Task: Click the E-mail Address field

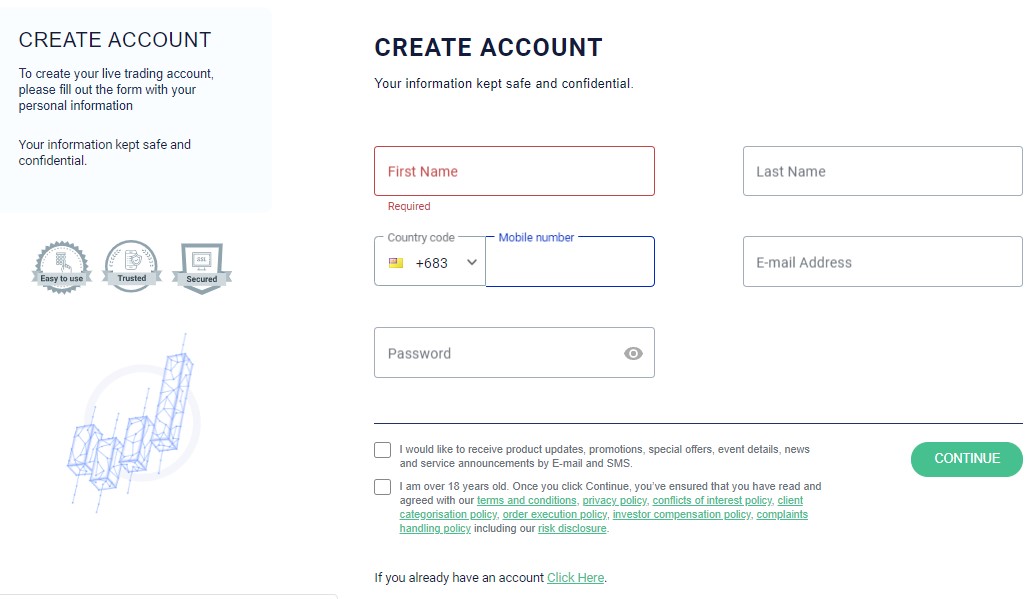Action: pos(882,262)
